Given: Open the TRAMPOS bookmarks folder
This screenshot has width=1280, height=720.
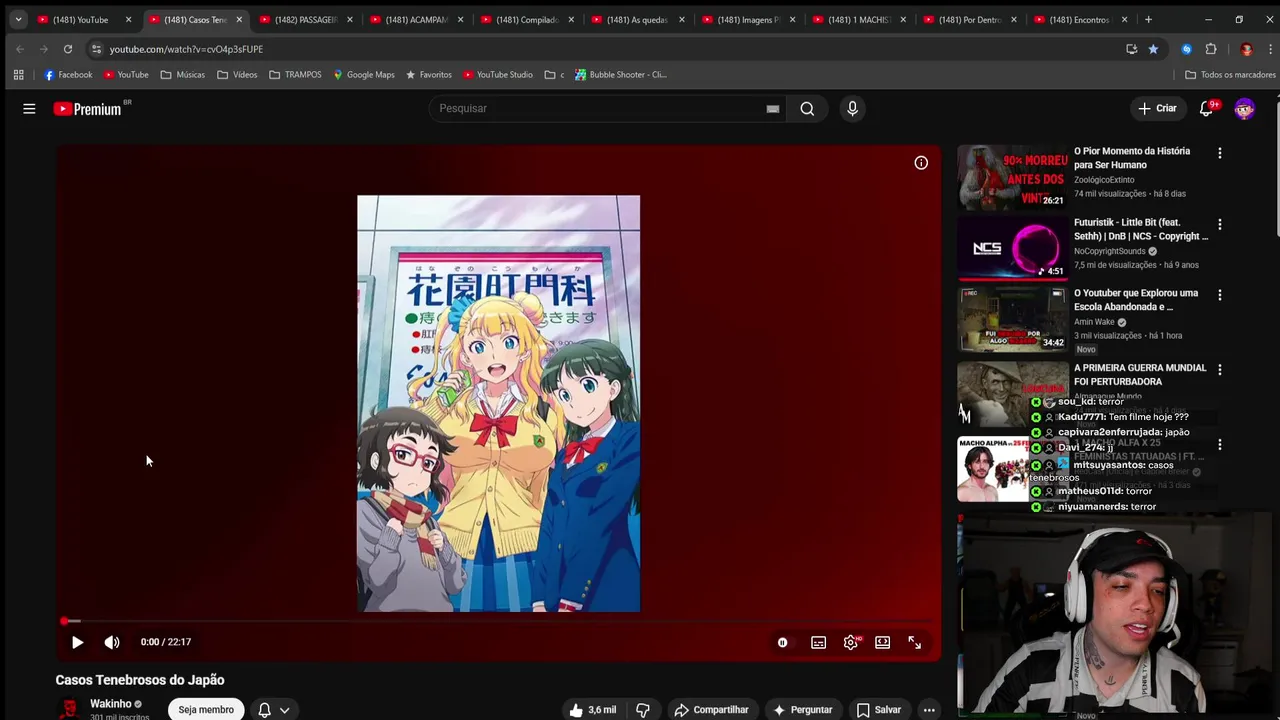Looking at the screenshot, I should 295,74.
